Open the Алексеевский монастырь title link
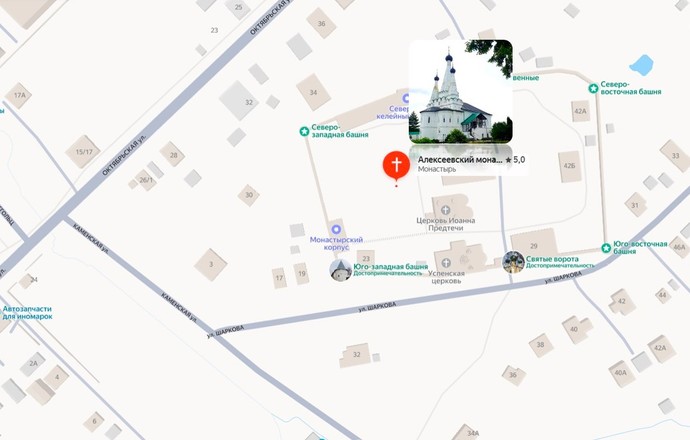Image resolution: width=690 pixels, height=440 pixels. (459, 160)
